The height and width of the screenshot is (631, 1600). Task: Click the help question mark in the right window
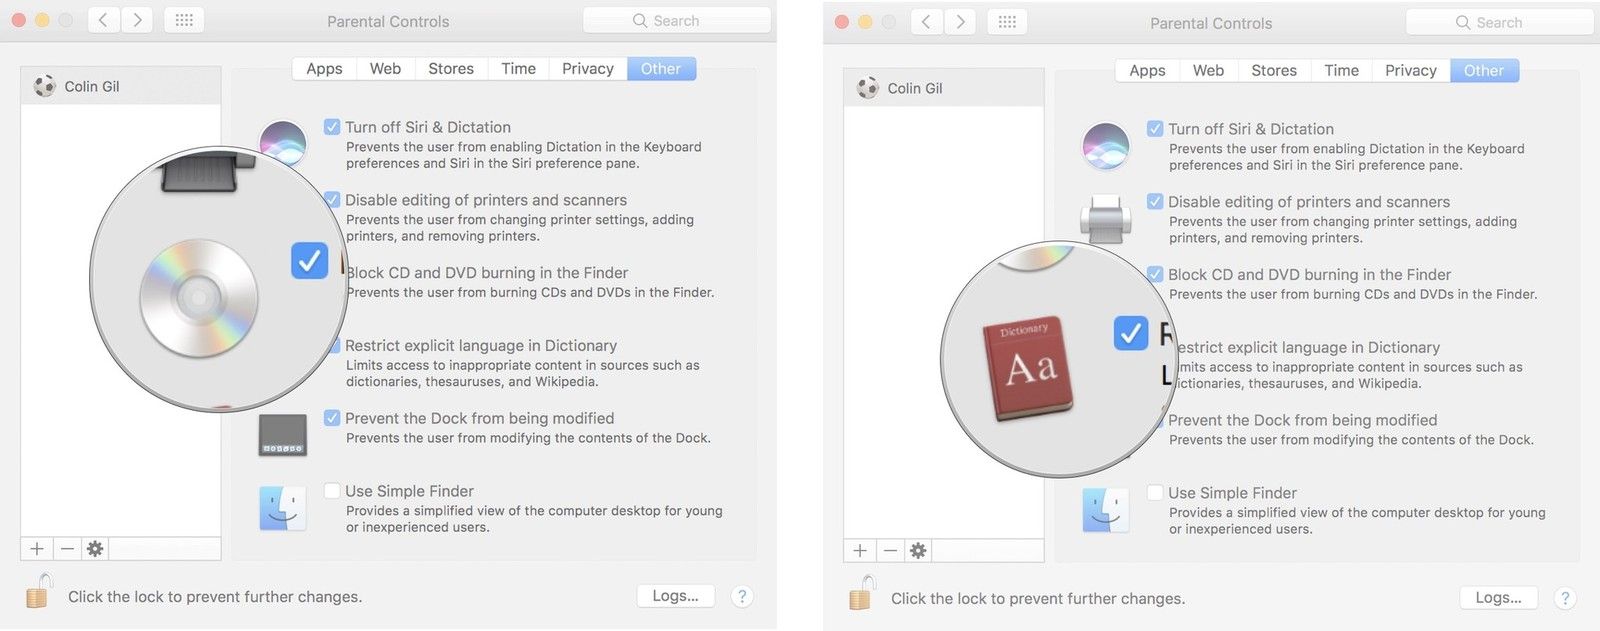1564,598
